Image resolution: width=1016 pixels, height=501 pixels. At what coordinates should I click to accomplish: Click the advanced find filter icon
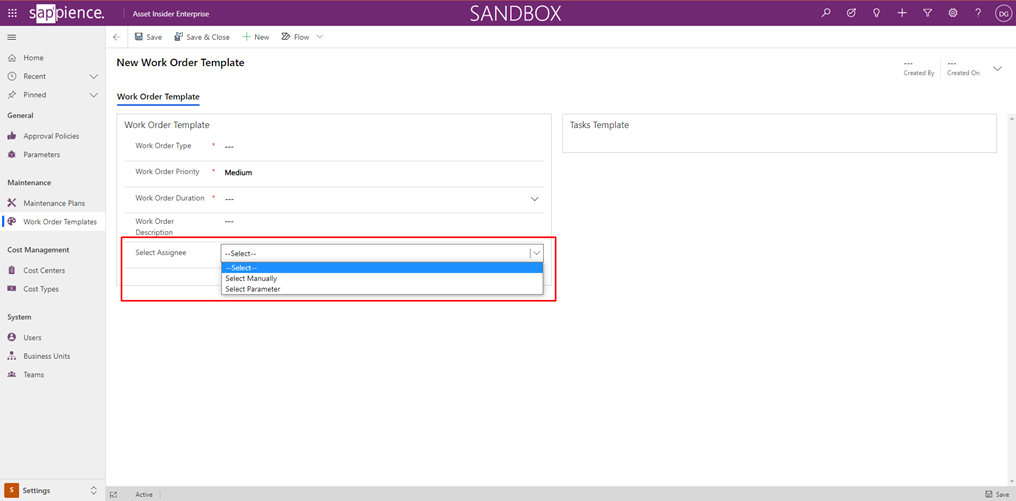(927, 13)
